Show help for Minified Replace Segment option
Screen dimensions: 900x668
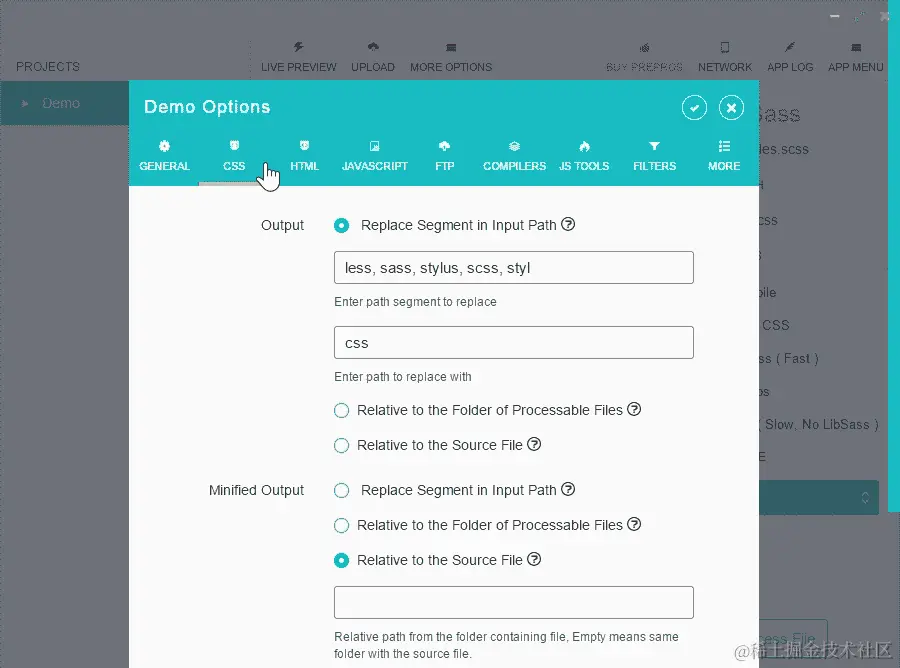click(568, 489)
